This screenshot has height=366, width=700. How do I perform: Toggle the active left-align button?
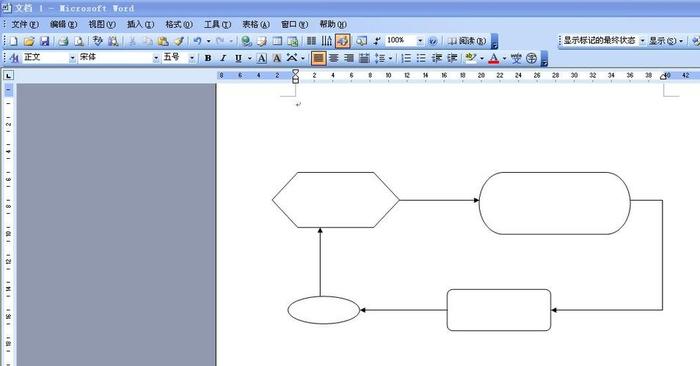(318, 58)
